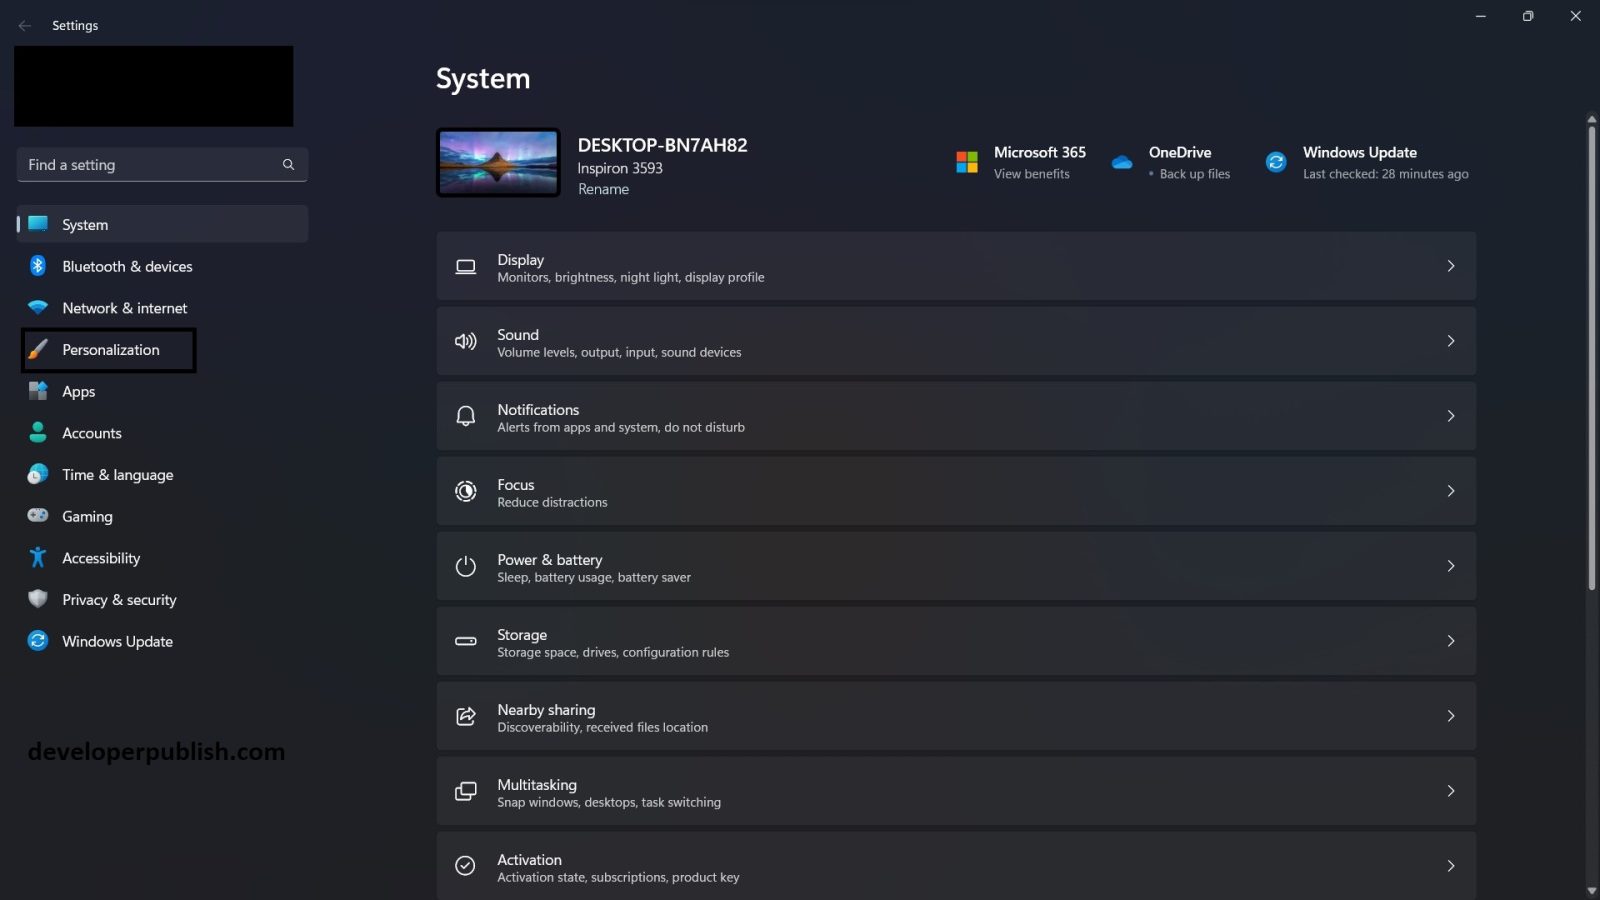
Task: Click the Privacy & security shield icon
Action: pos(37,599)
